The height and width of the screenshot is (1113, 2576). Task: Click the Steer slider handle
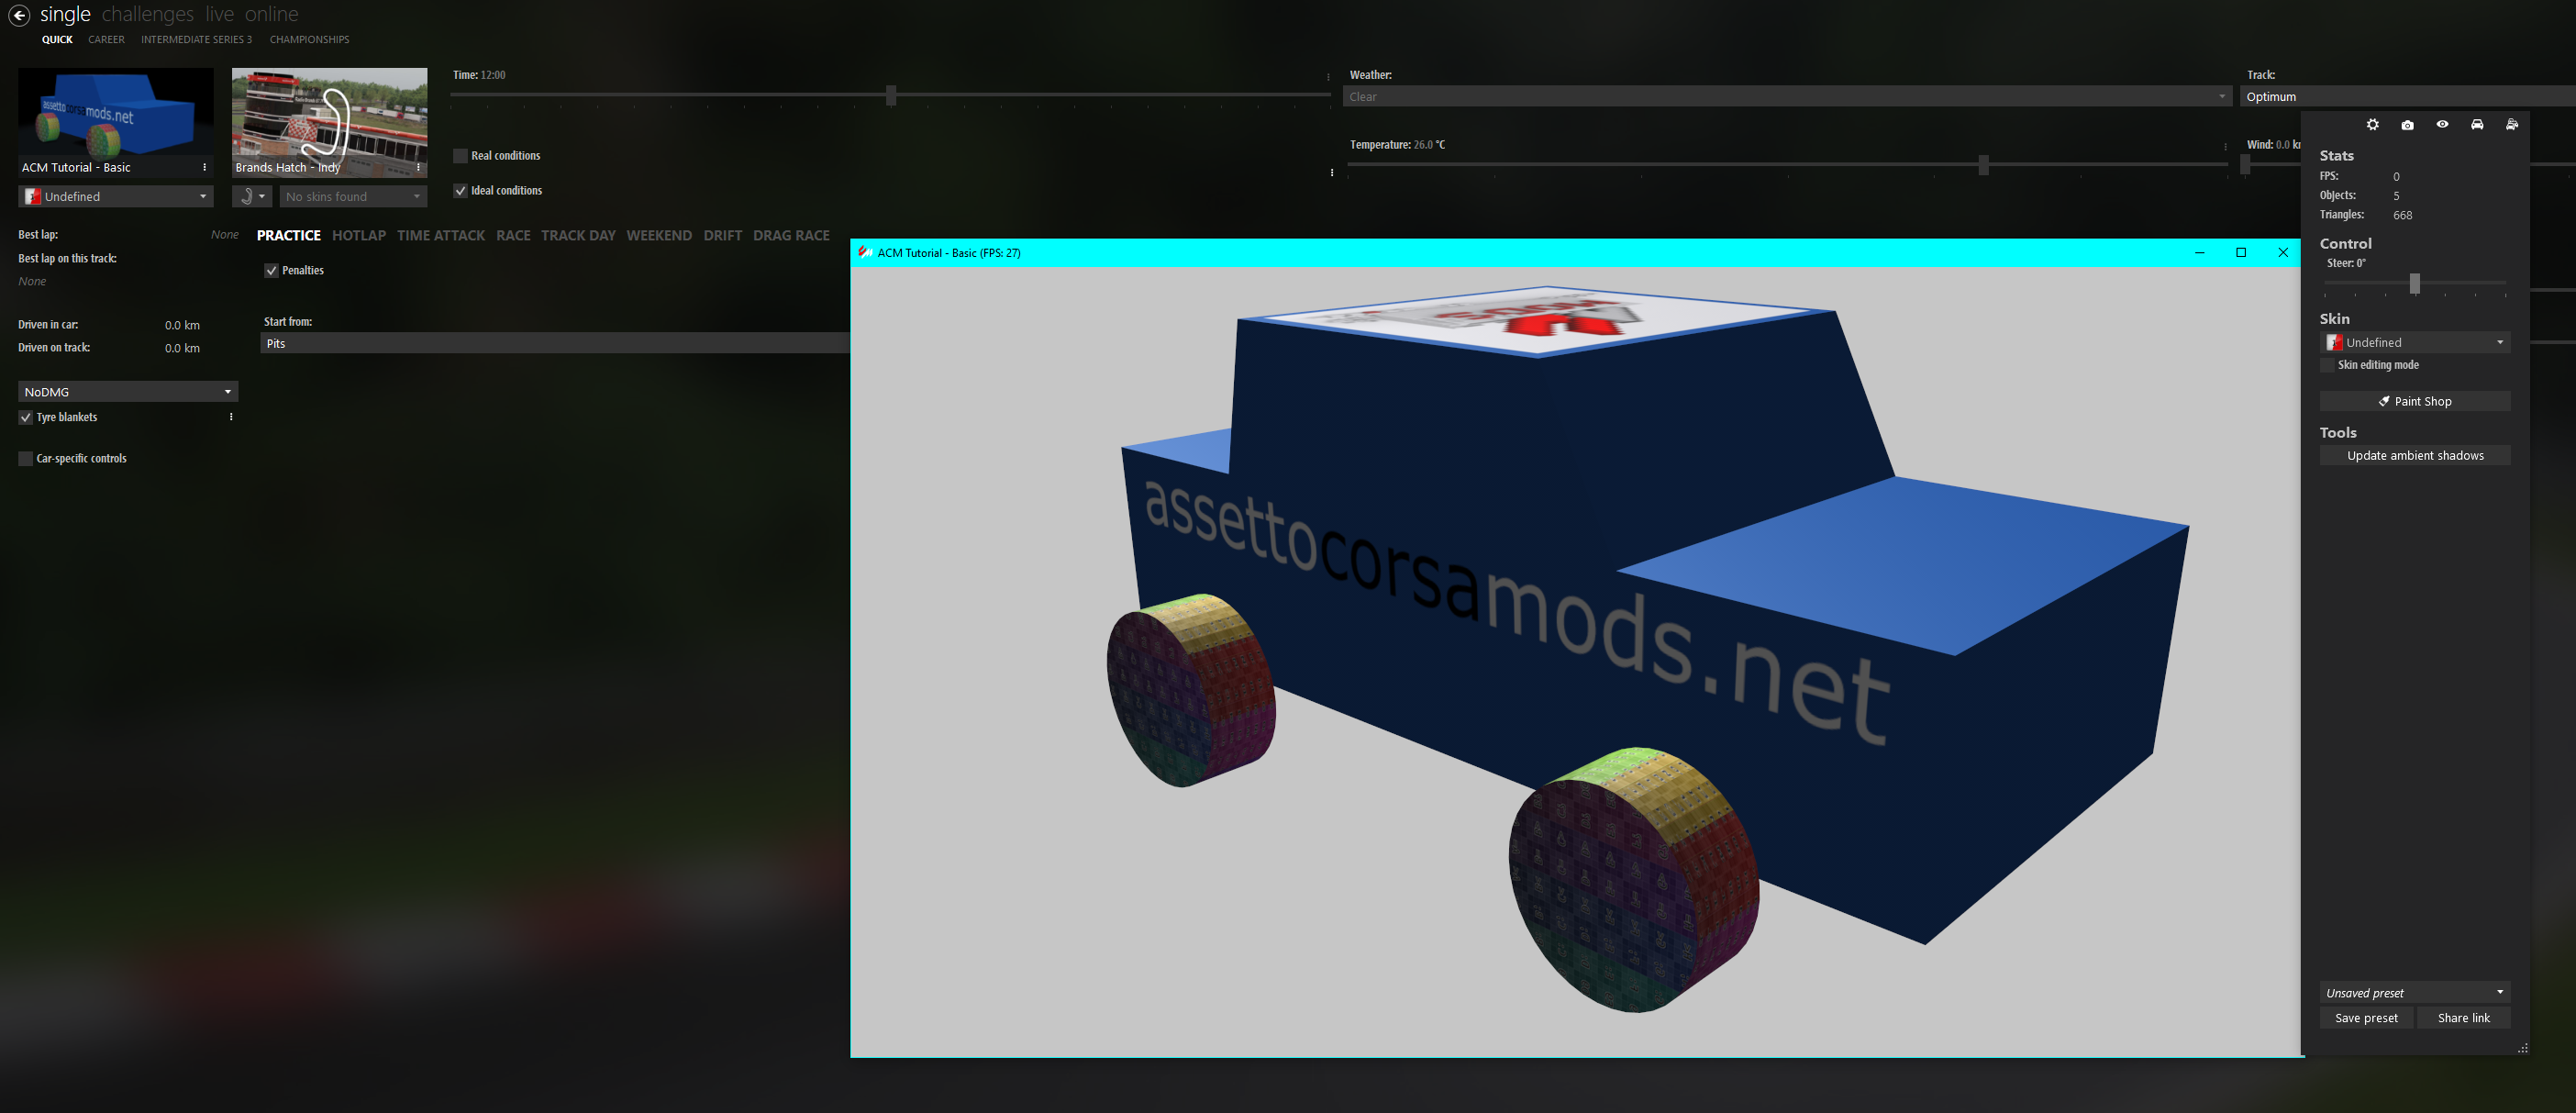point(2414,284)
